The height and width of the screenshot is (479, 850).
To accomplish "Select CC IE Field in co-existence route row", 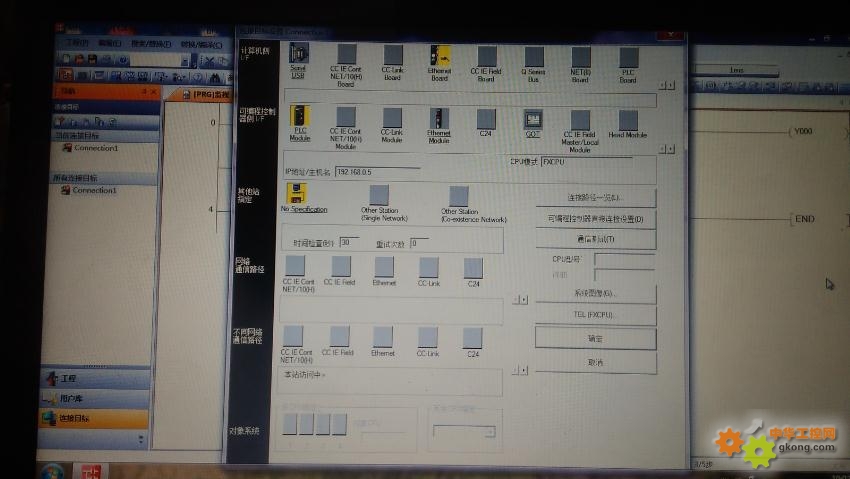I will click(x=340, y=336).
